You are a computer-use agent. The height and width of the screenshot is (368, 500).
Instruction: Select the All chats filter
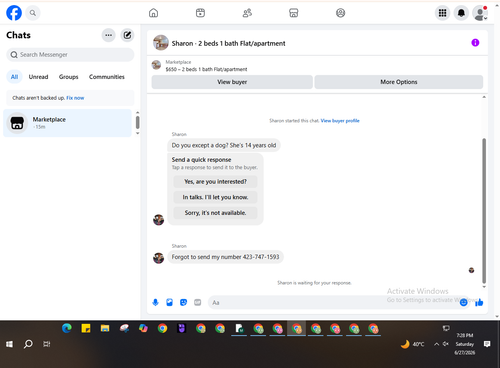point(14,77)
